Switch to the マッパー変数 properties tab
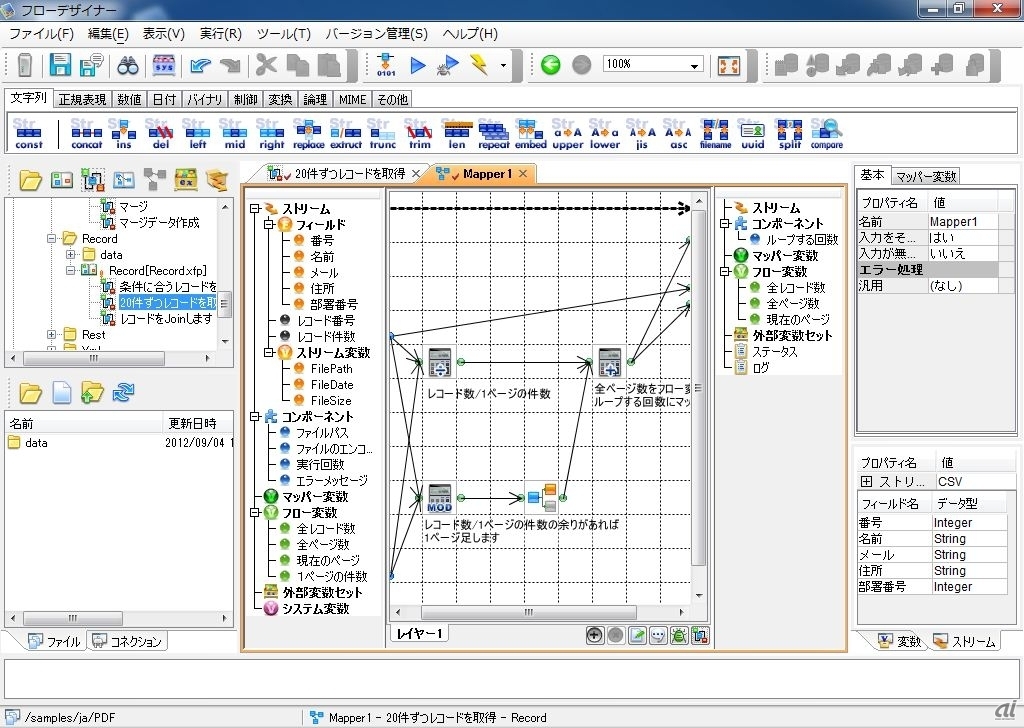This screenshot has height=728, width=1024. [x=925, y=176]
